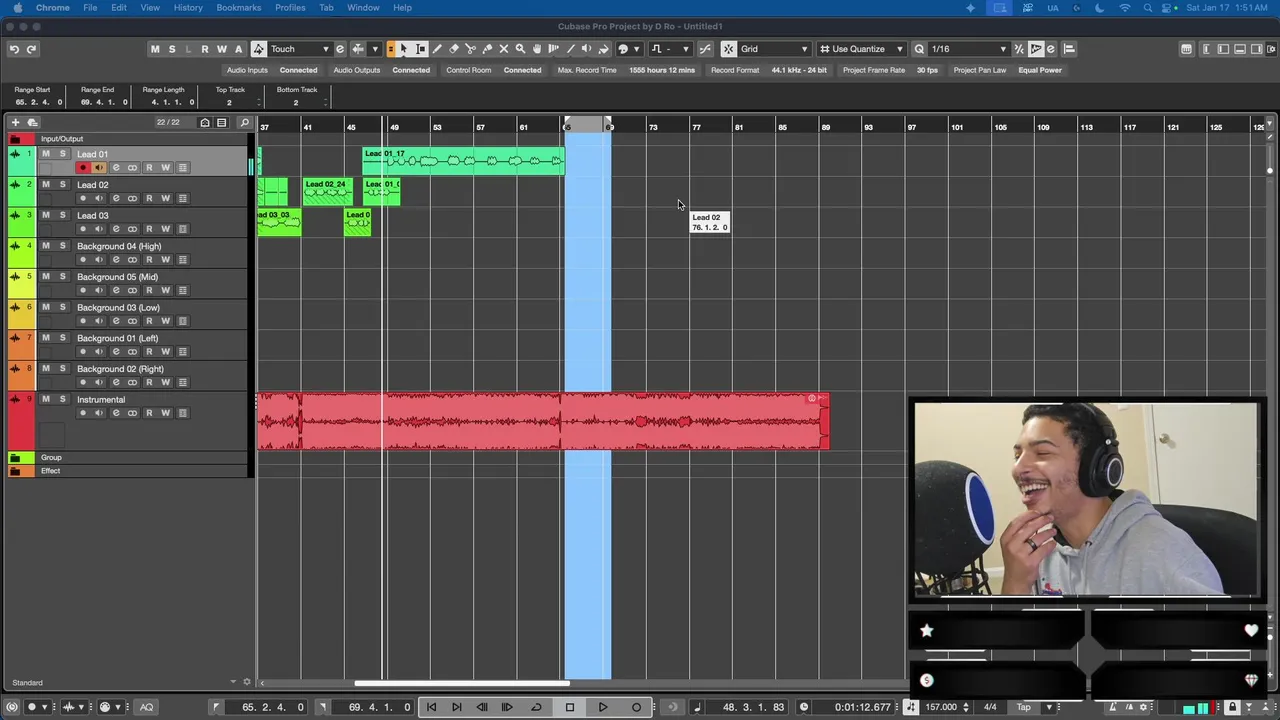
Task: Open the Bookmarks menu
Action: 239,8
